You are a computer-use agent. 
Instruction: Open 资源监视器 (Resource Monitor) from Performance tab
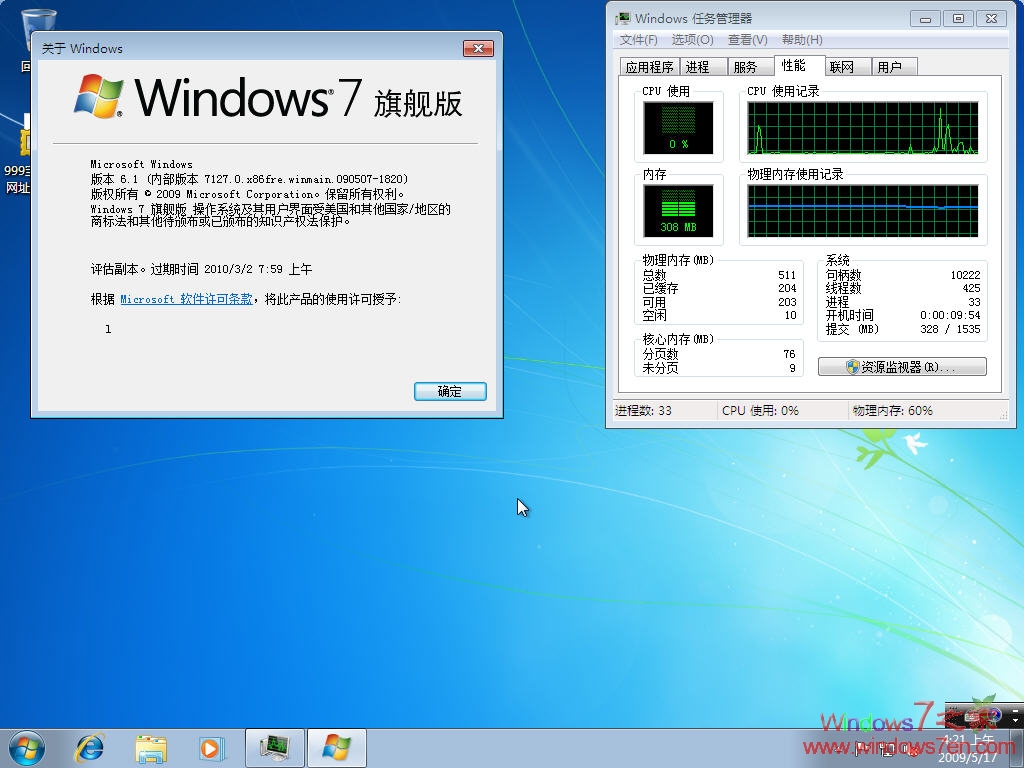(x=901, y=367)
